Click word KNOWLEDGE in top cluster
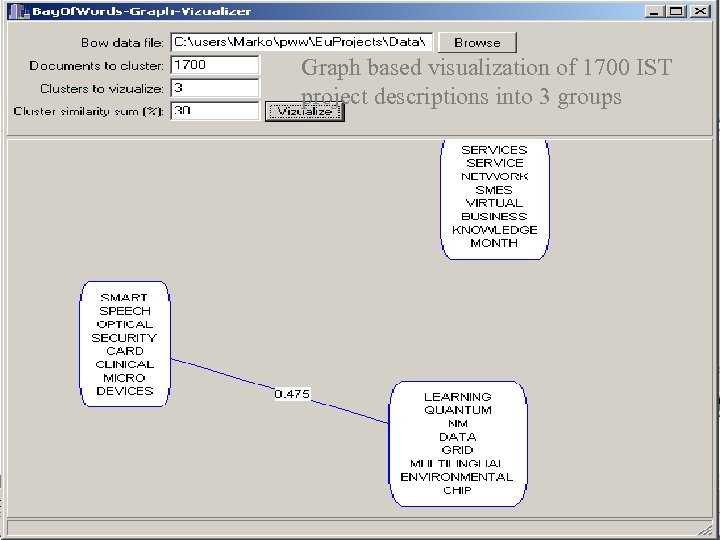 (x=495, y=230)
